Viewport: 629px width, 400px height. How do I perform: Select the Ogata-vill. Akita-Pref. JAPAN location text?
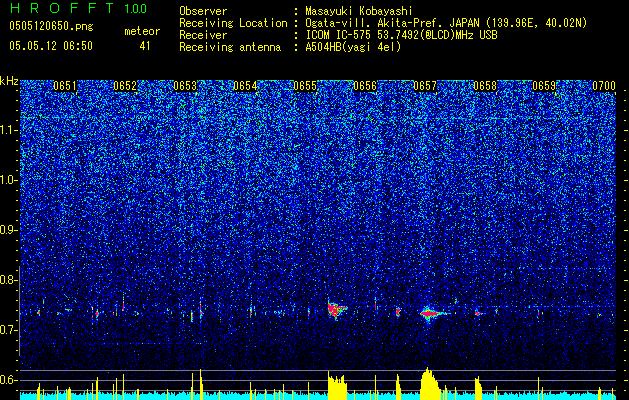[446, 23]
